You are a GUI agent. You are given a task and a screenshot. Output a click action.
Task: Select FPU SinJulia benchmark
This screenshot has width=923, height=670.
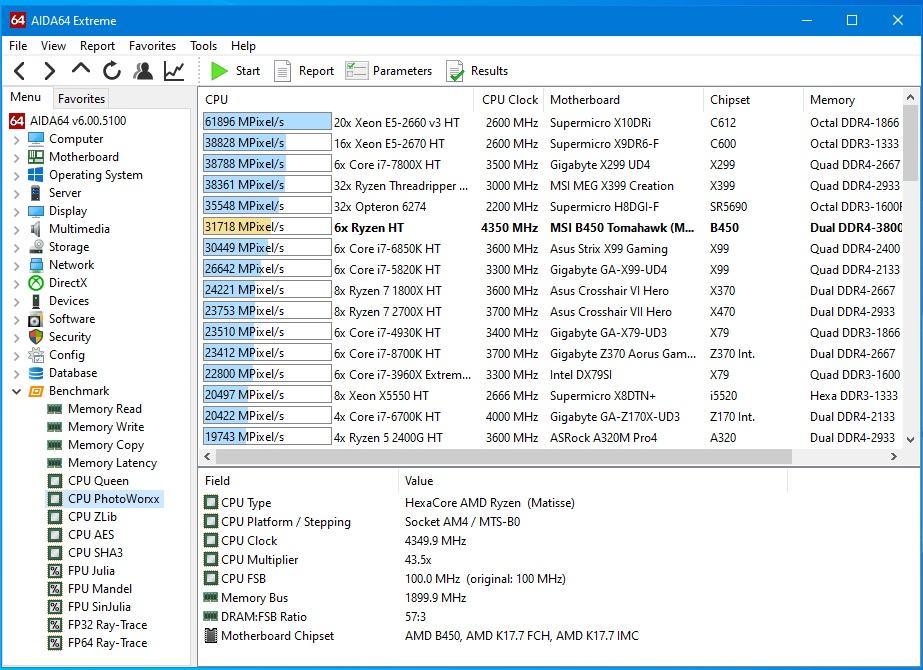click(x=99, y=607)
